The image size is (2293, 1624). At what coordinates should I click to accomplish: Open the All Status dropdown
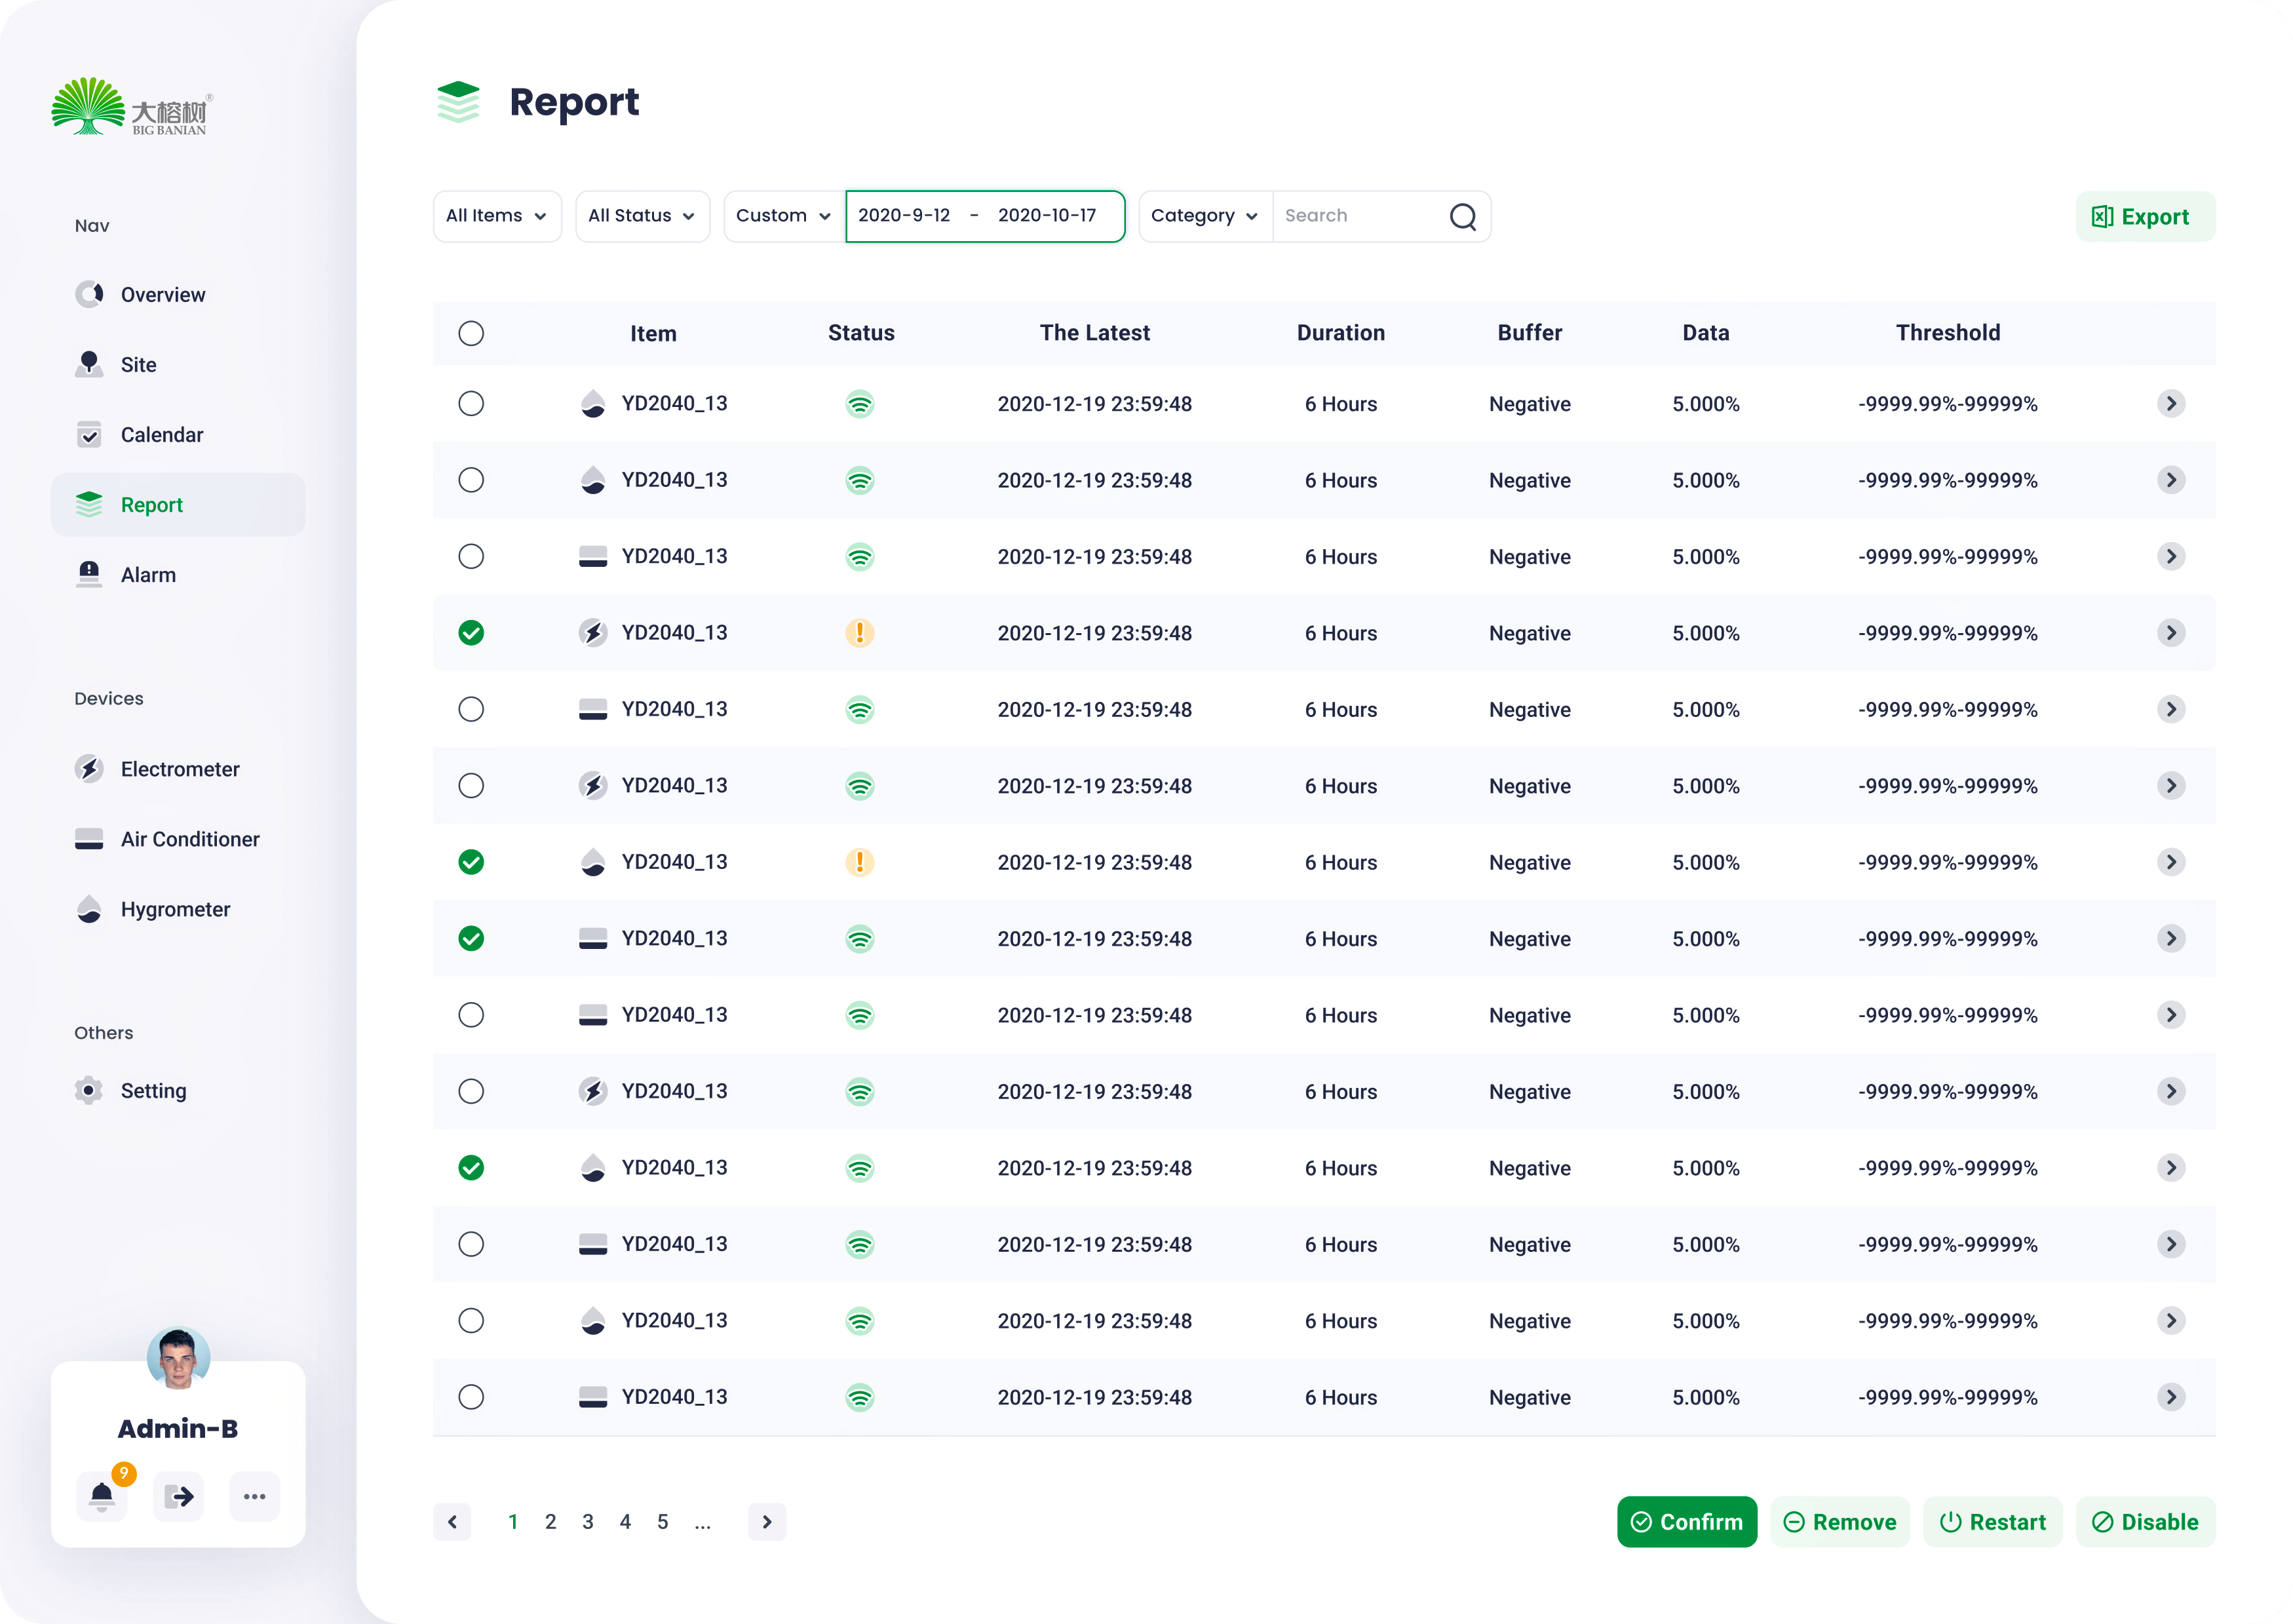click(x=642, y=216)
